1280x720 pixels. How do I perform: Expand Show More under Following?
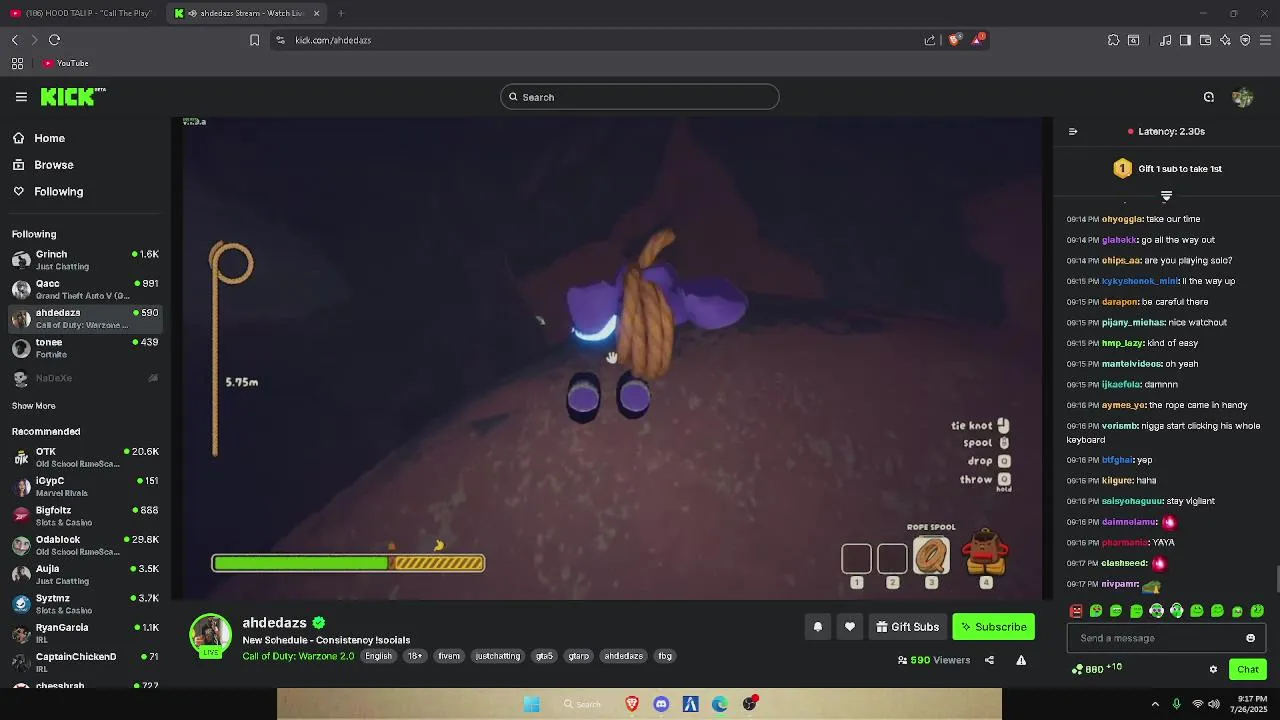click(x=33, y=406)
